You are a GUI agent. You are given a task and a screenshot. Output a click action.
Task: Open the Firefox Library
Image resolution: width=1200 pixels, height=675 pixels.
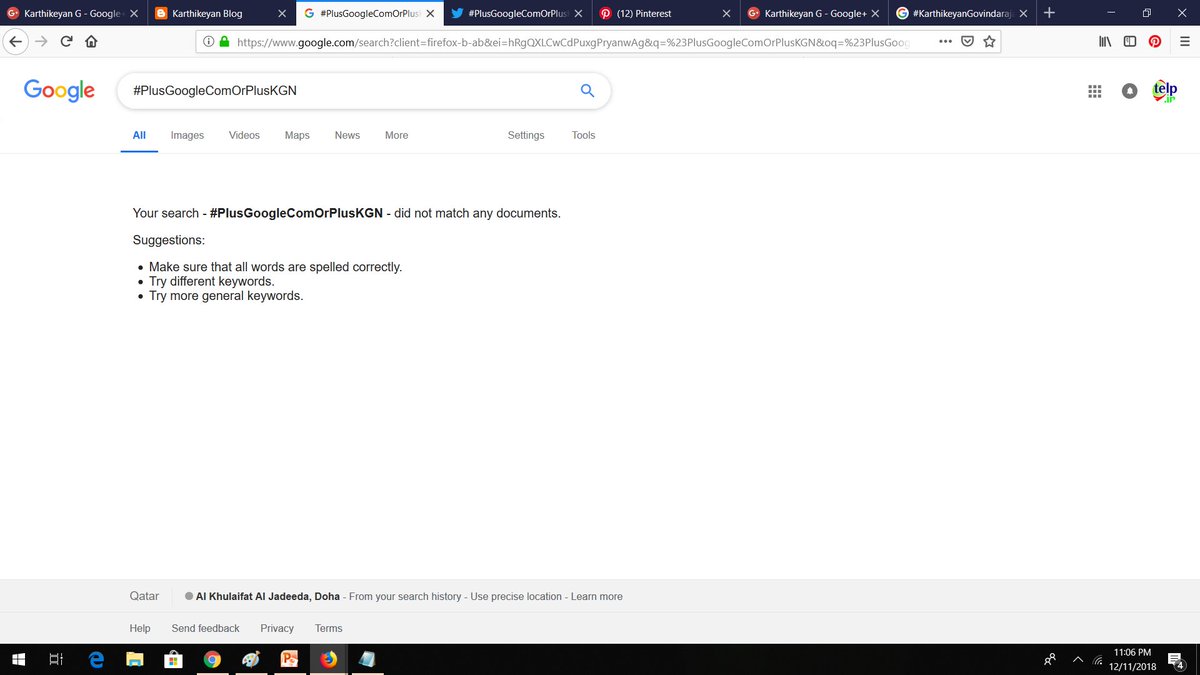[x=1106, y=41]
